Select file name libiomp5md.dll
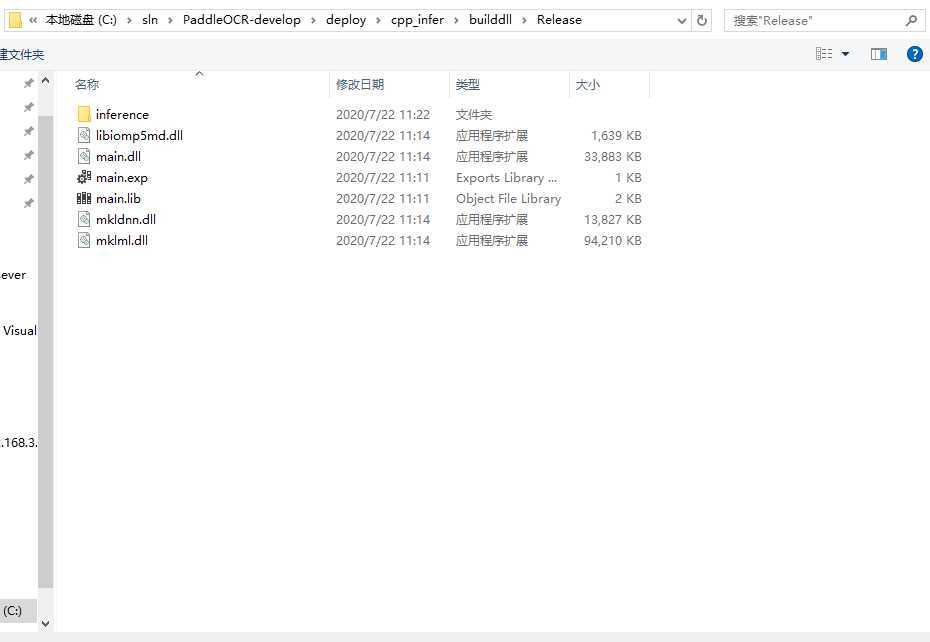The height and width of the screenshot is (642, 930). 139,135
